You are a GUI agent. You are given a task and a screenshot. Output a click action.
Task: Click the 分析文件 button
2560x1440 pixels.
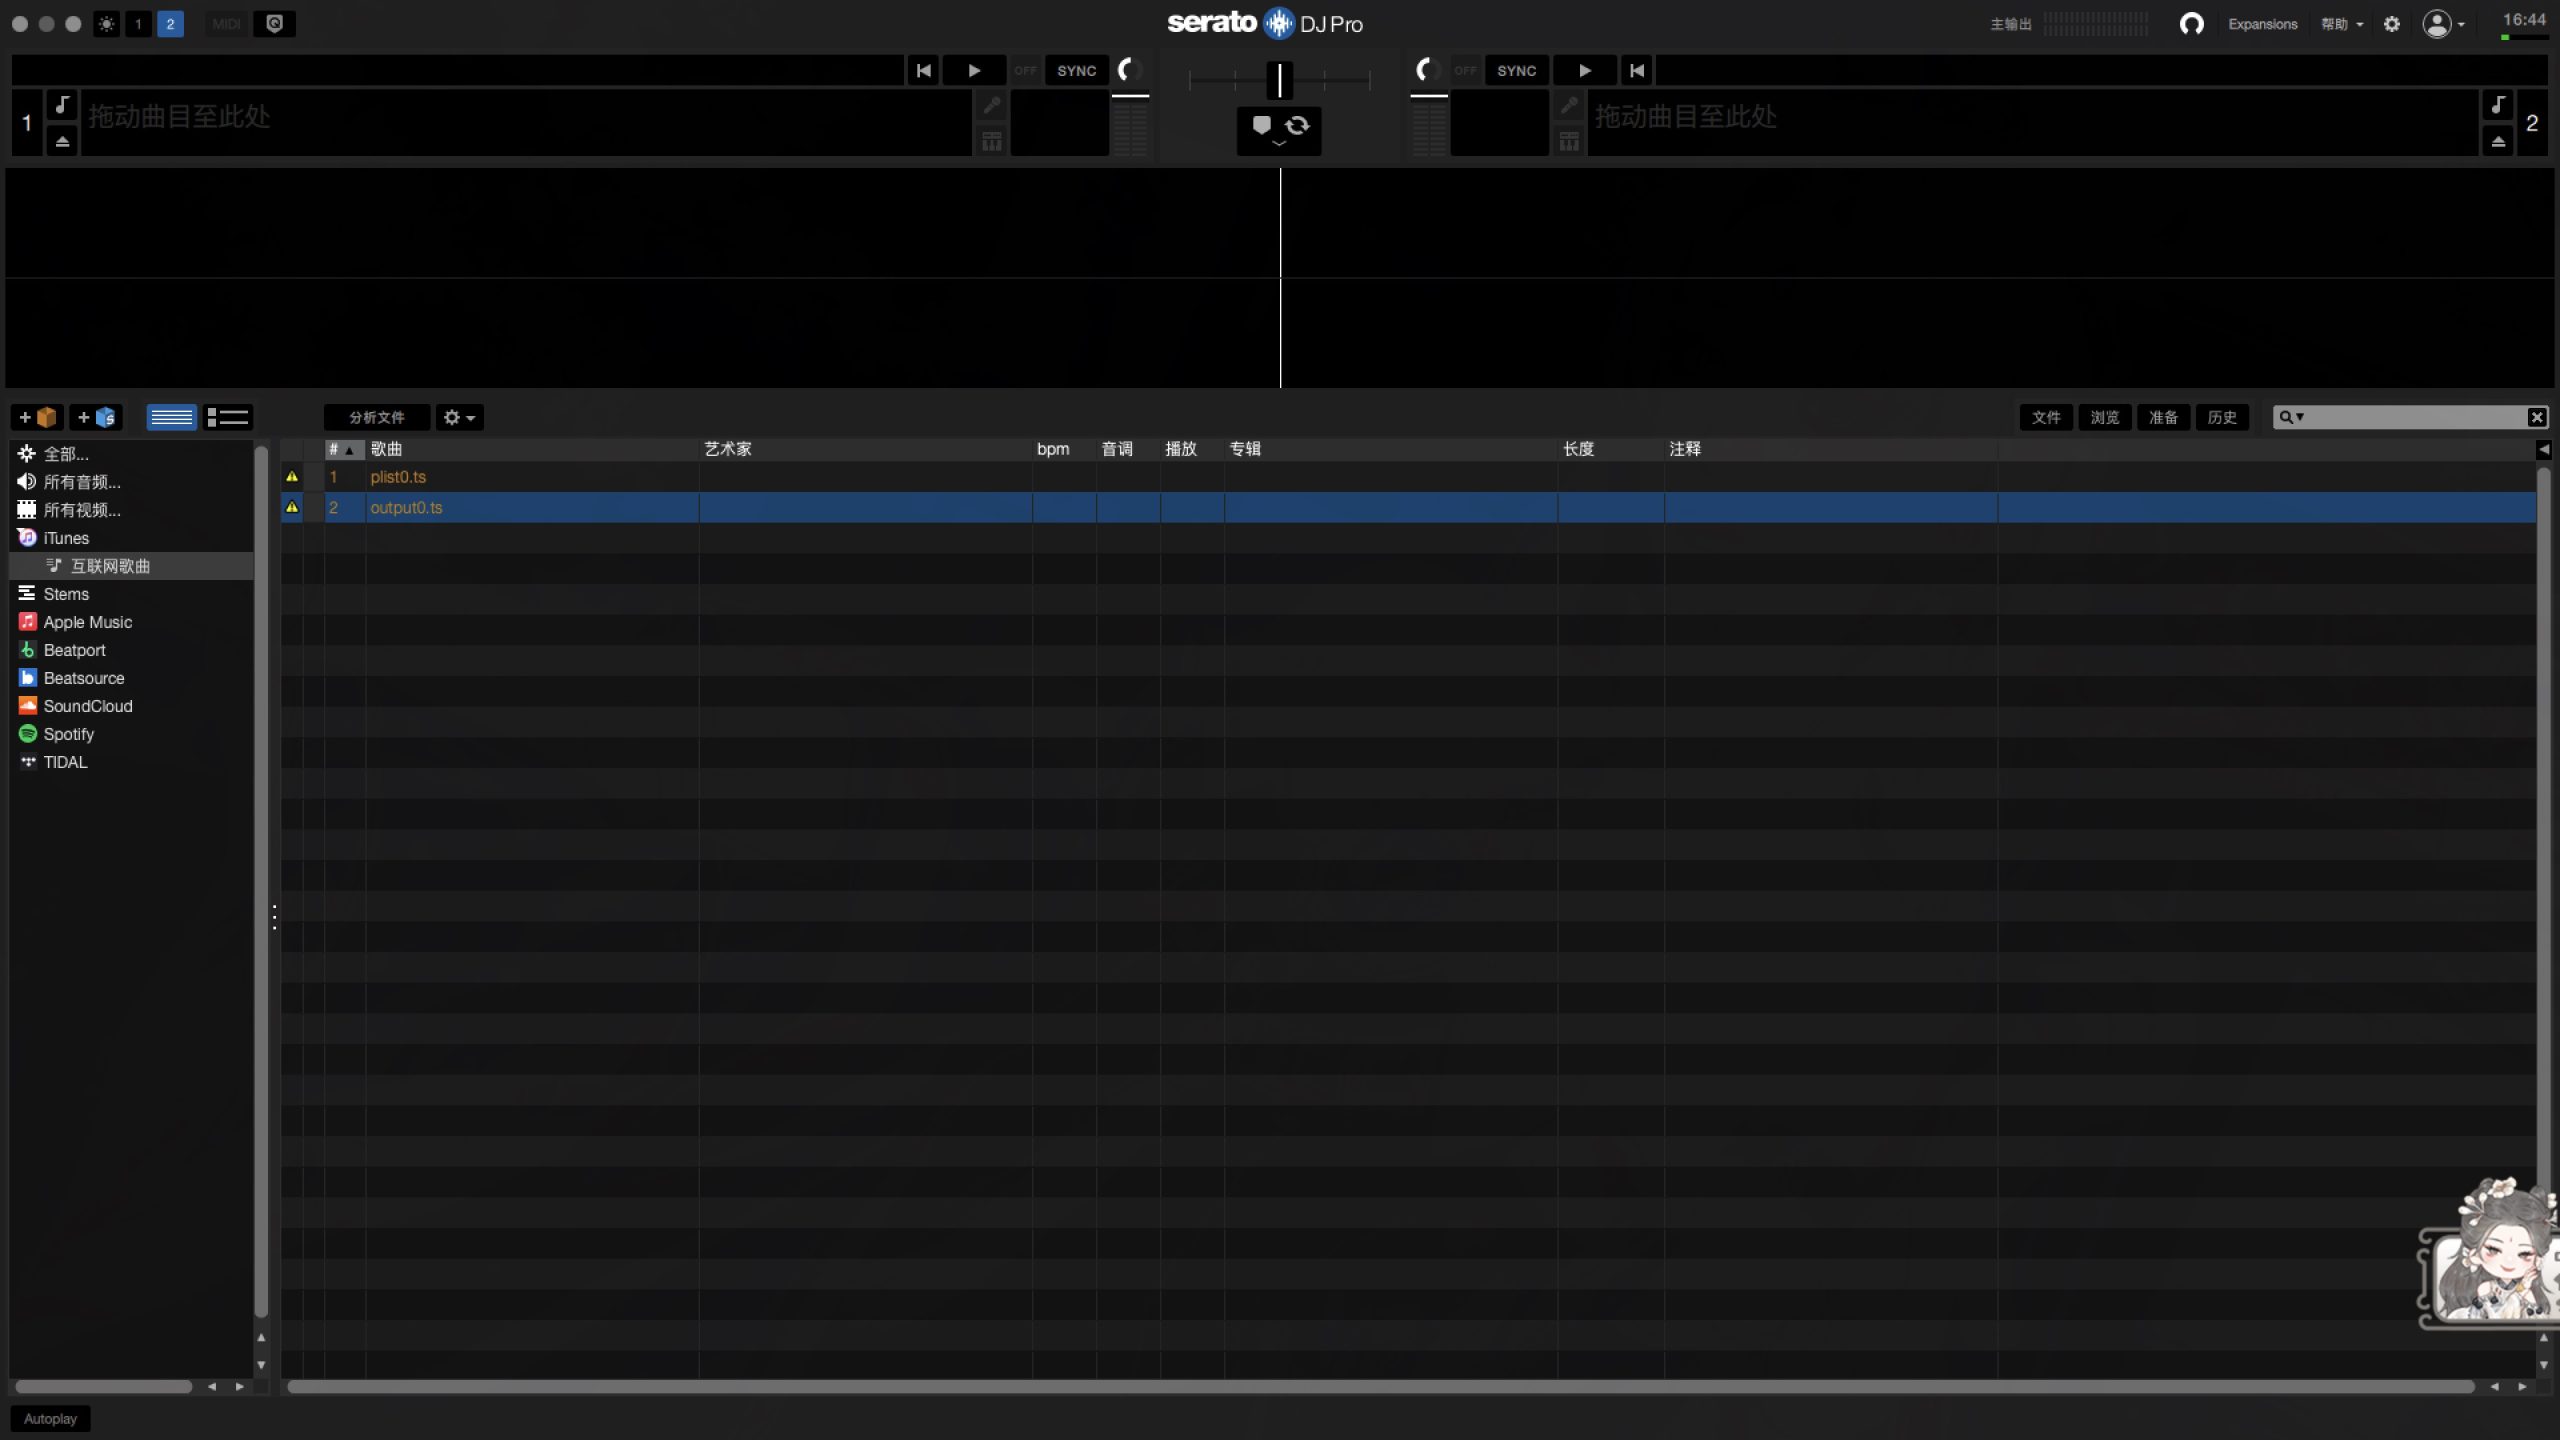[x=376, y=417]
